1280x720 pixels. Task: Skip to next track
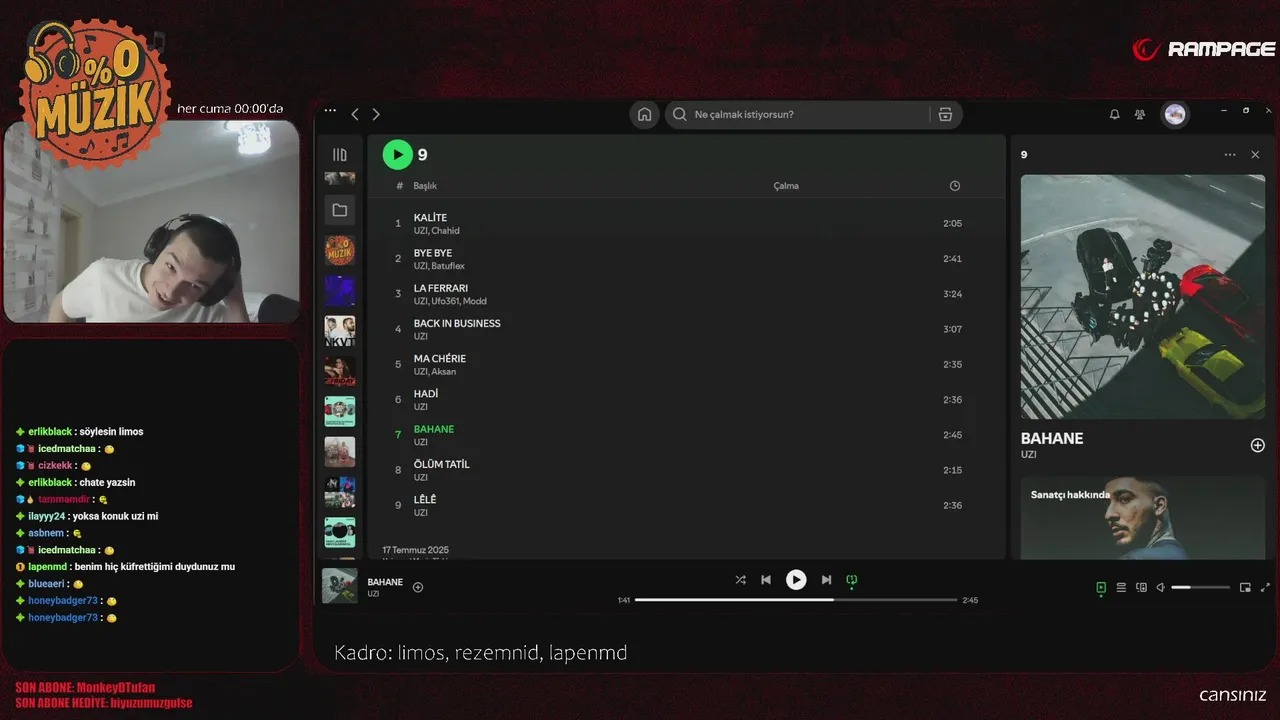tap(826, 580)
